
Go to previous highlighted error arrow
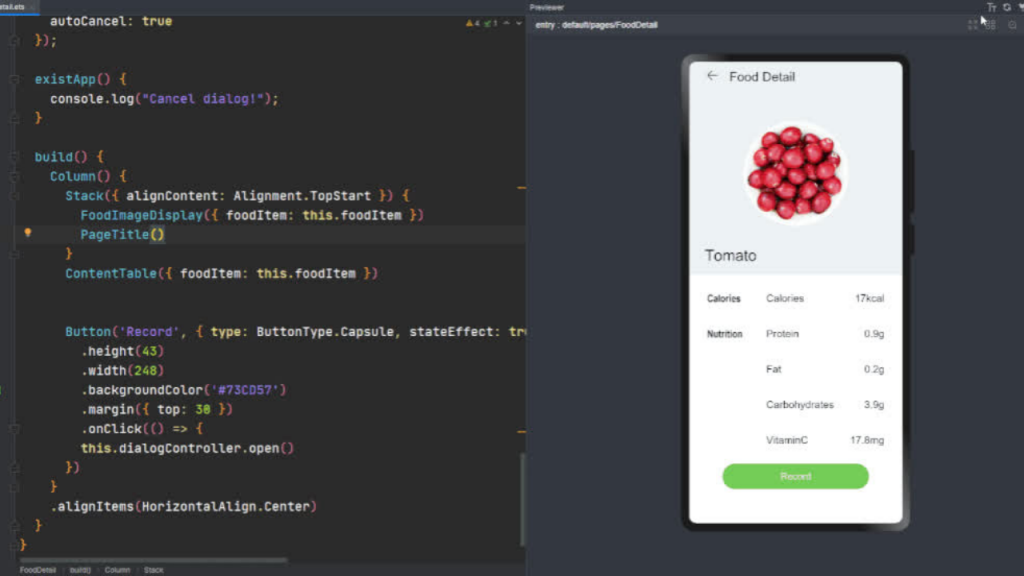click(507, 23)
